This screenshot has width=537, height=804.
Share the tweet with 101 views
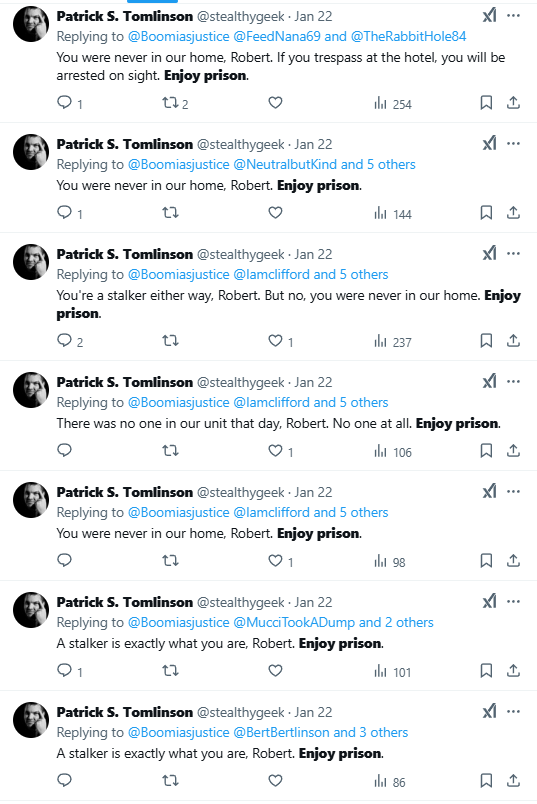click(x=513, y=671)
